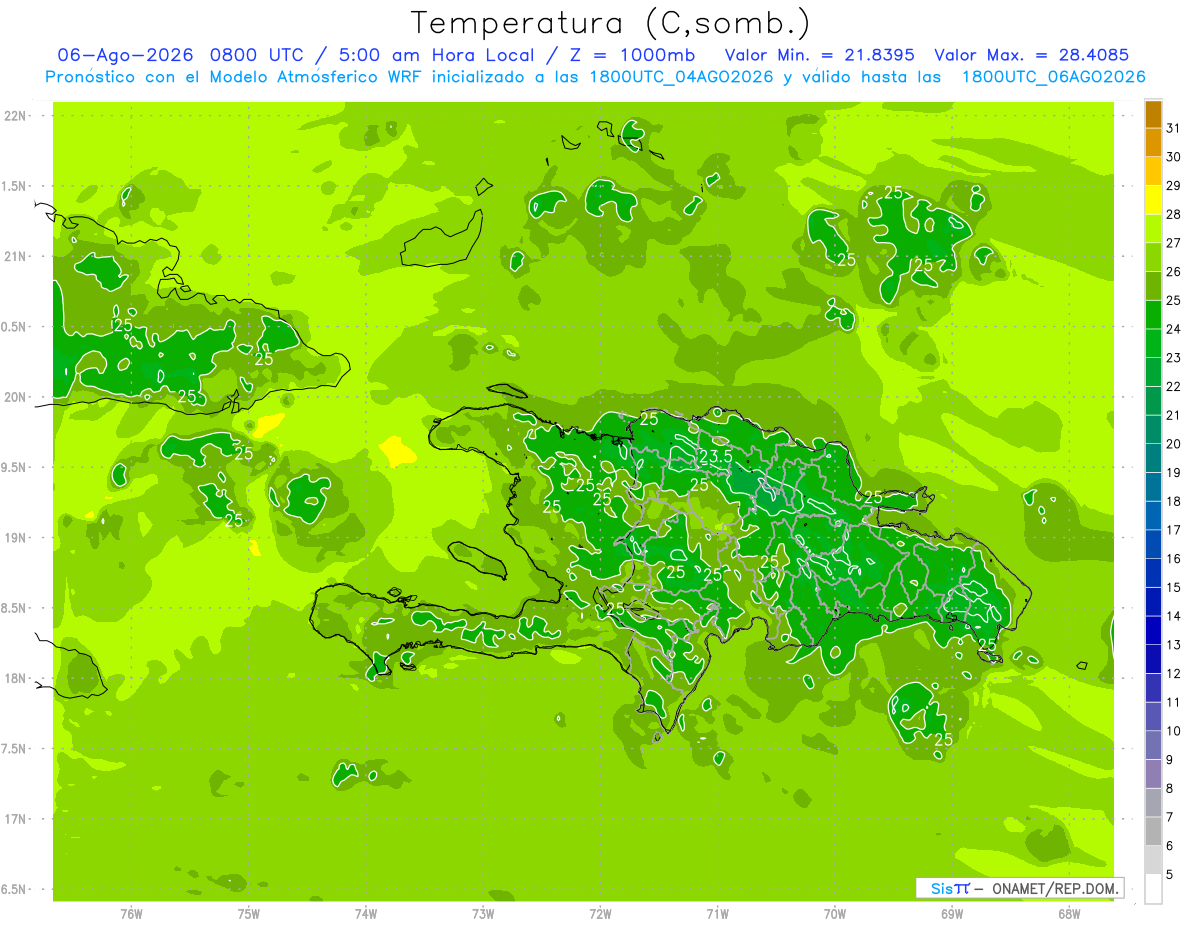Click the '23.5' contour label on Hispaniola
1200x927 pixels.
point(715,456)
